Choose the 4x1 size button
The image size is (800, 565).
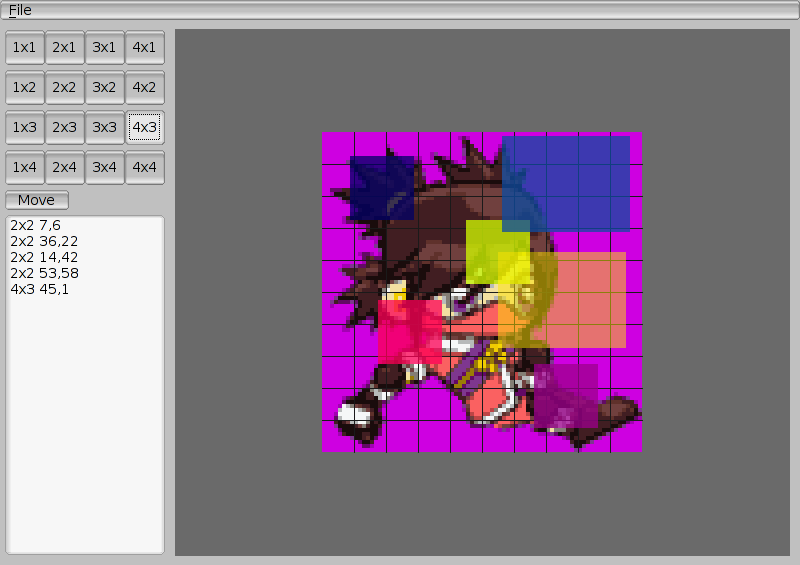click(x=145, y=47)
